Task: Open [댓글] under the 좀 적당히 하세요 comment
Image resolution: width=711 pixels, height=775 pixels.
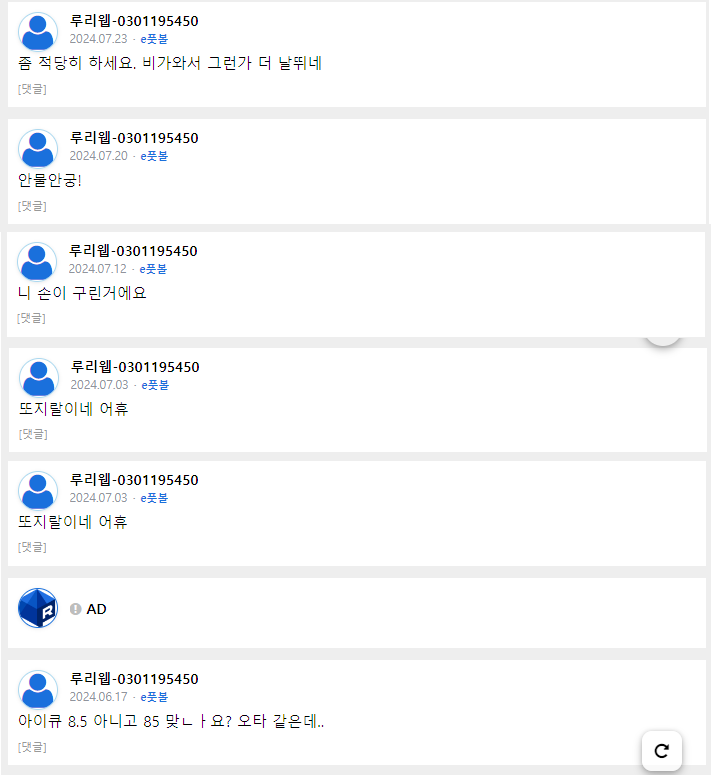Action: tap(32, 89)
